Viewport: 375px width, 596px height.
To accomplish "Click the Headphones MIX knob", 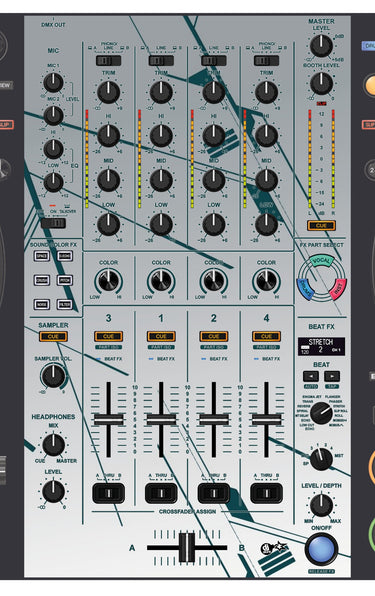I will coord(53,445).
